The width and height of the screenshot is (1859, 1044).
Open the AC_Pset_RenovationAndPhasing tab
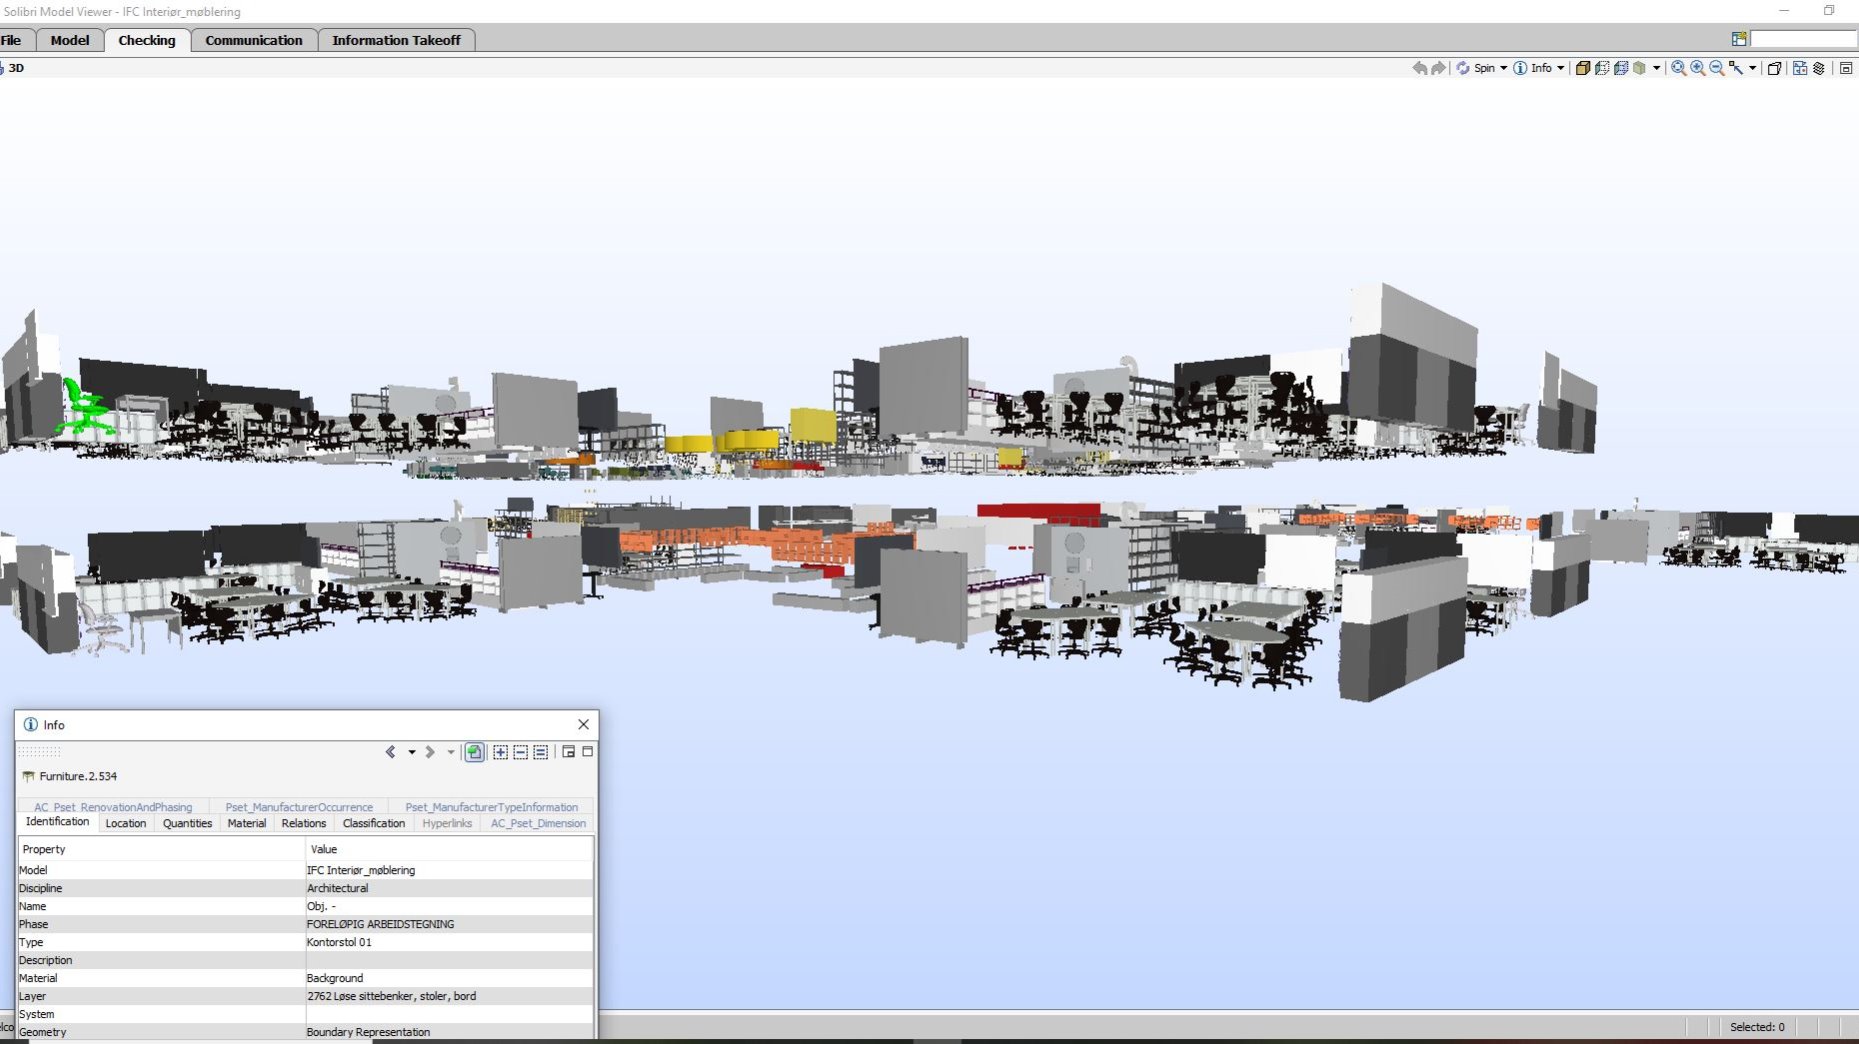pos(113,807)
